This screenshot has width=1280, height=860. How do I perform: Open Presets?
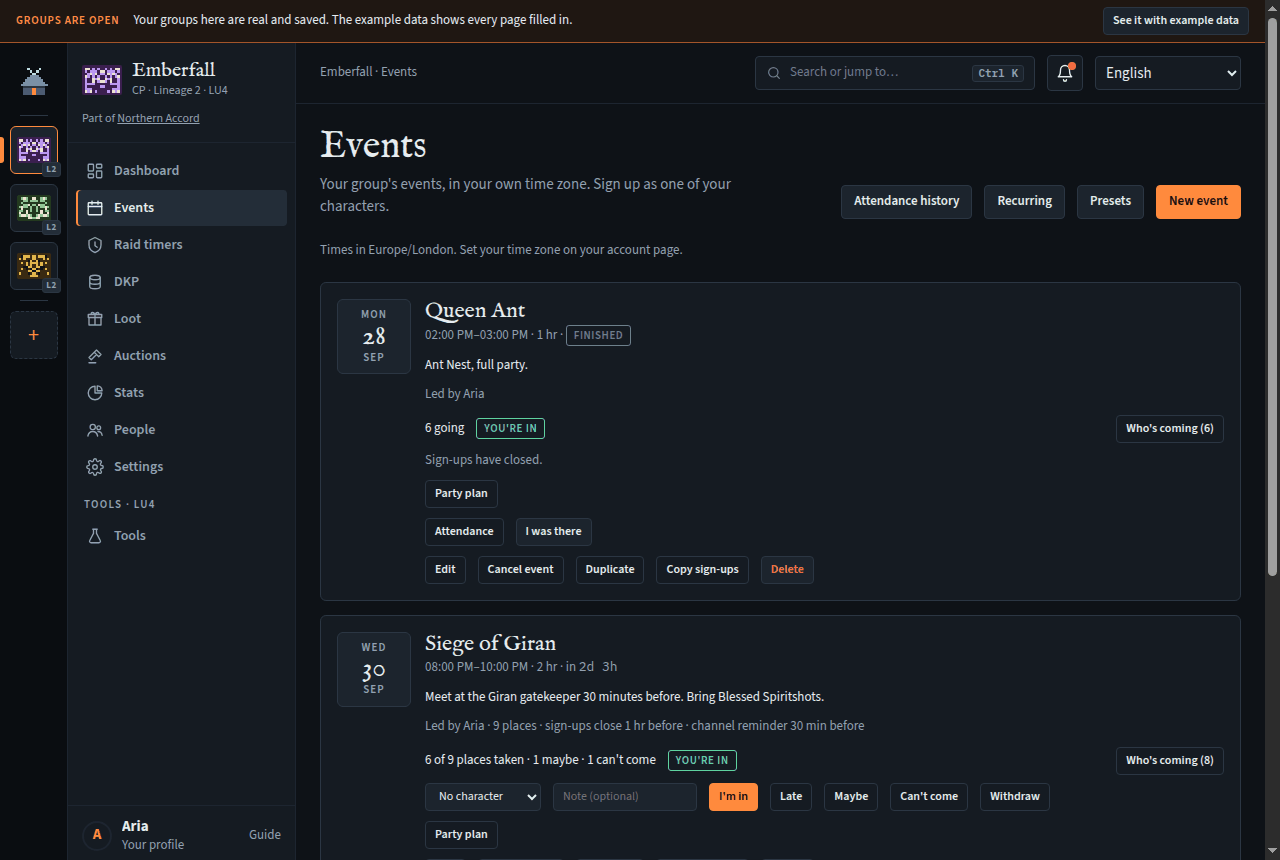1110,201
